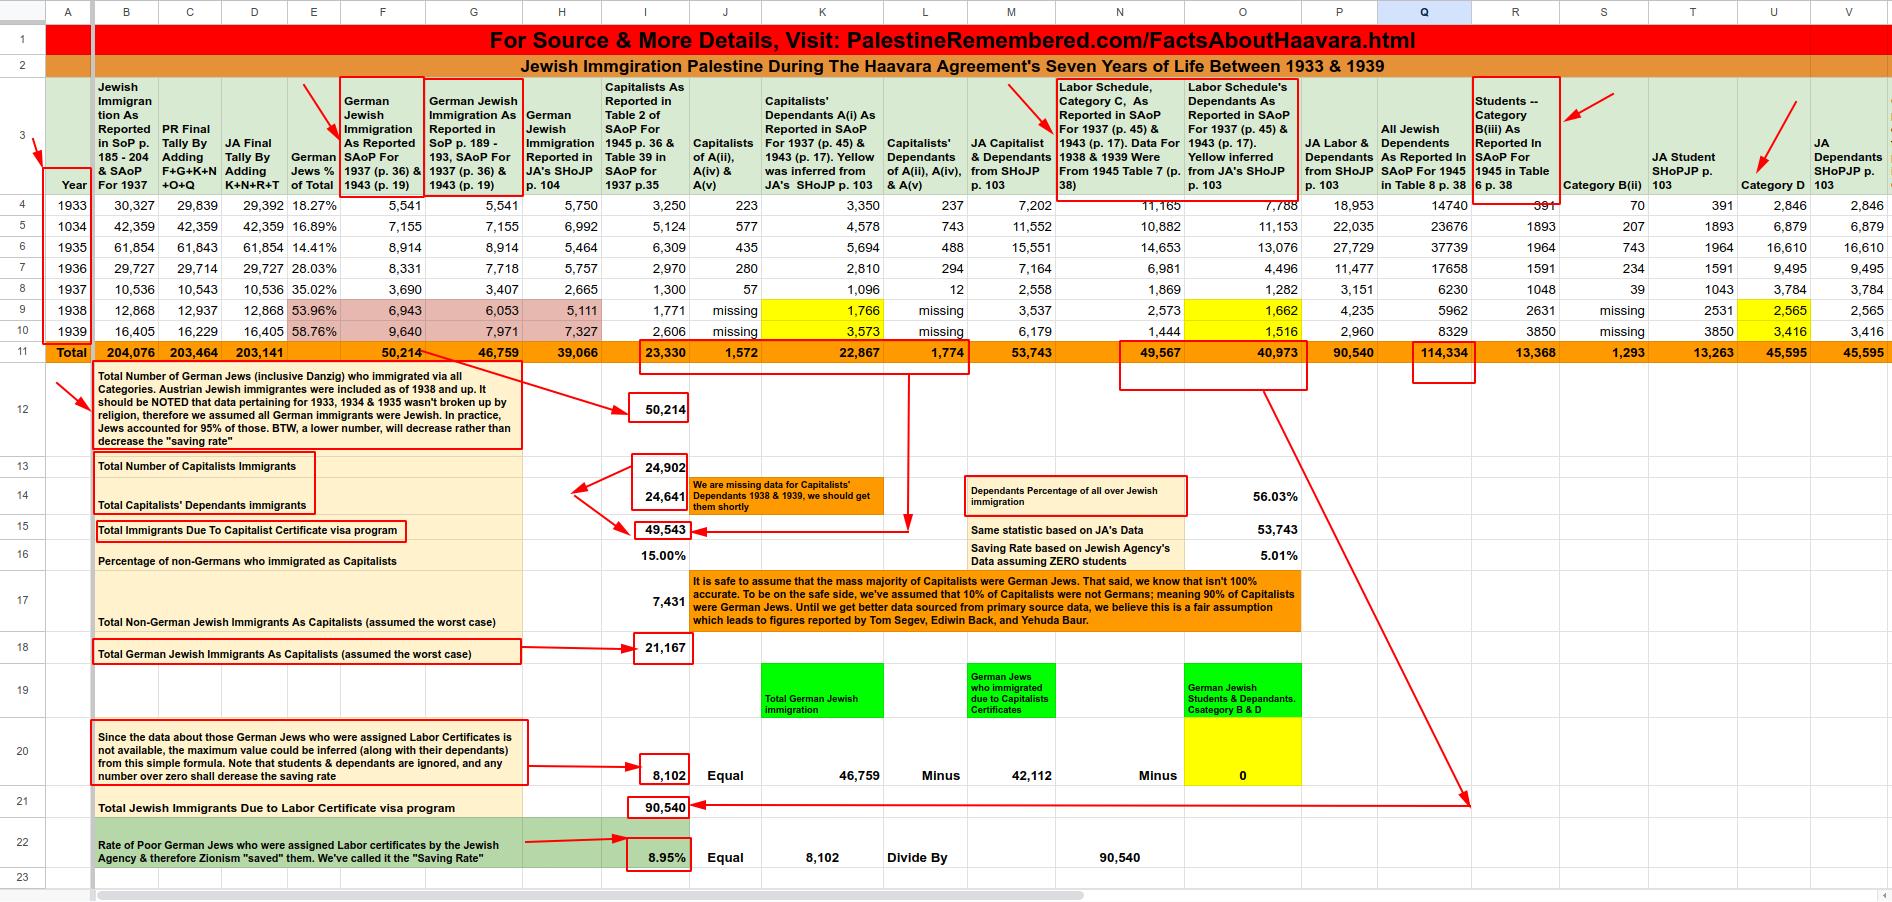The image size is (1892, 902).
Task: Select boxed value 90,540 in row 21
Action: [x=659, y=807]
